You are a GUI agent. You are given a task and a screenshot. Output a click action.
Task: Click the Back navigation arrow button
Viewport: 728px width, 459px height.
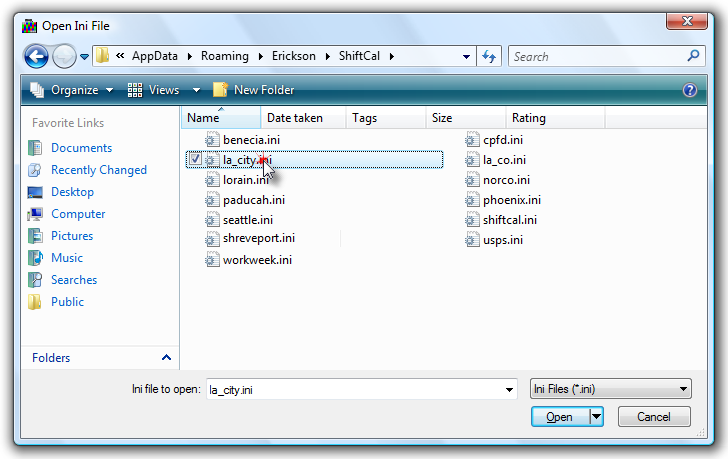(x=36, y=57)
